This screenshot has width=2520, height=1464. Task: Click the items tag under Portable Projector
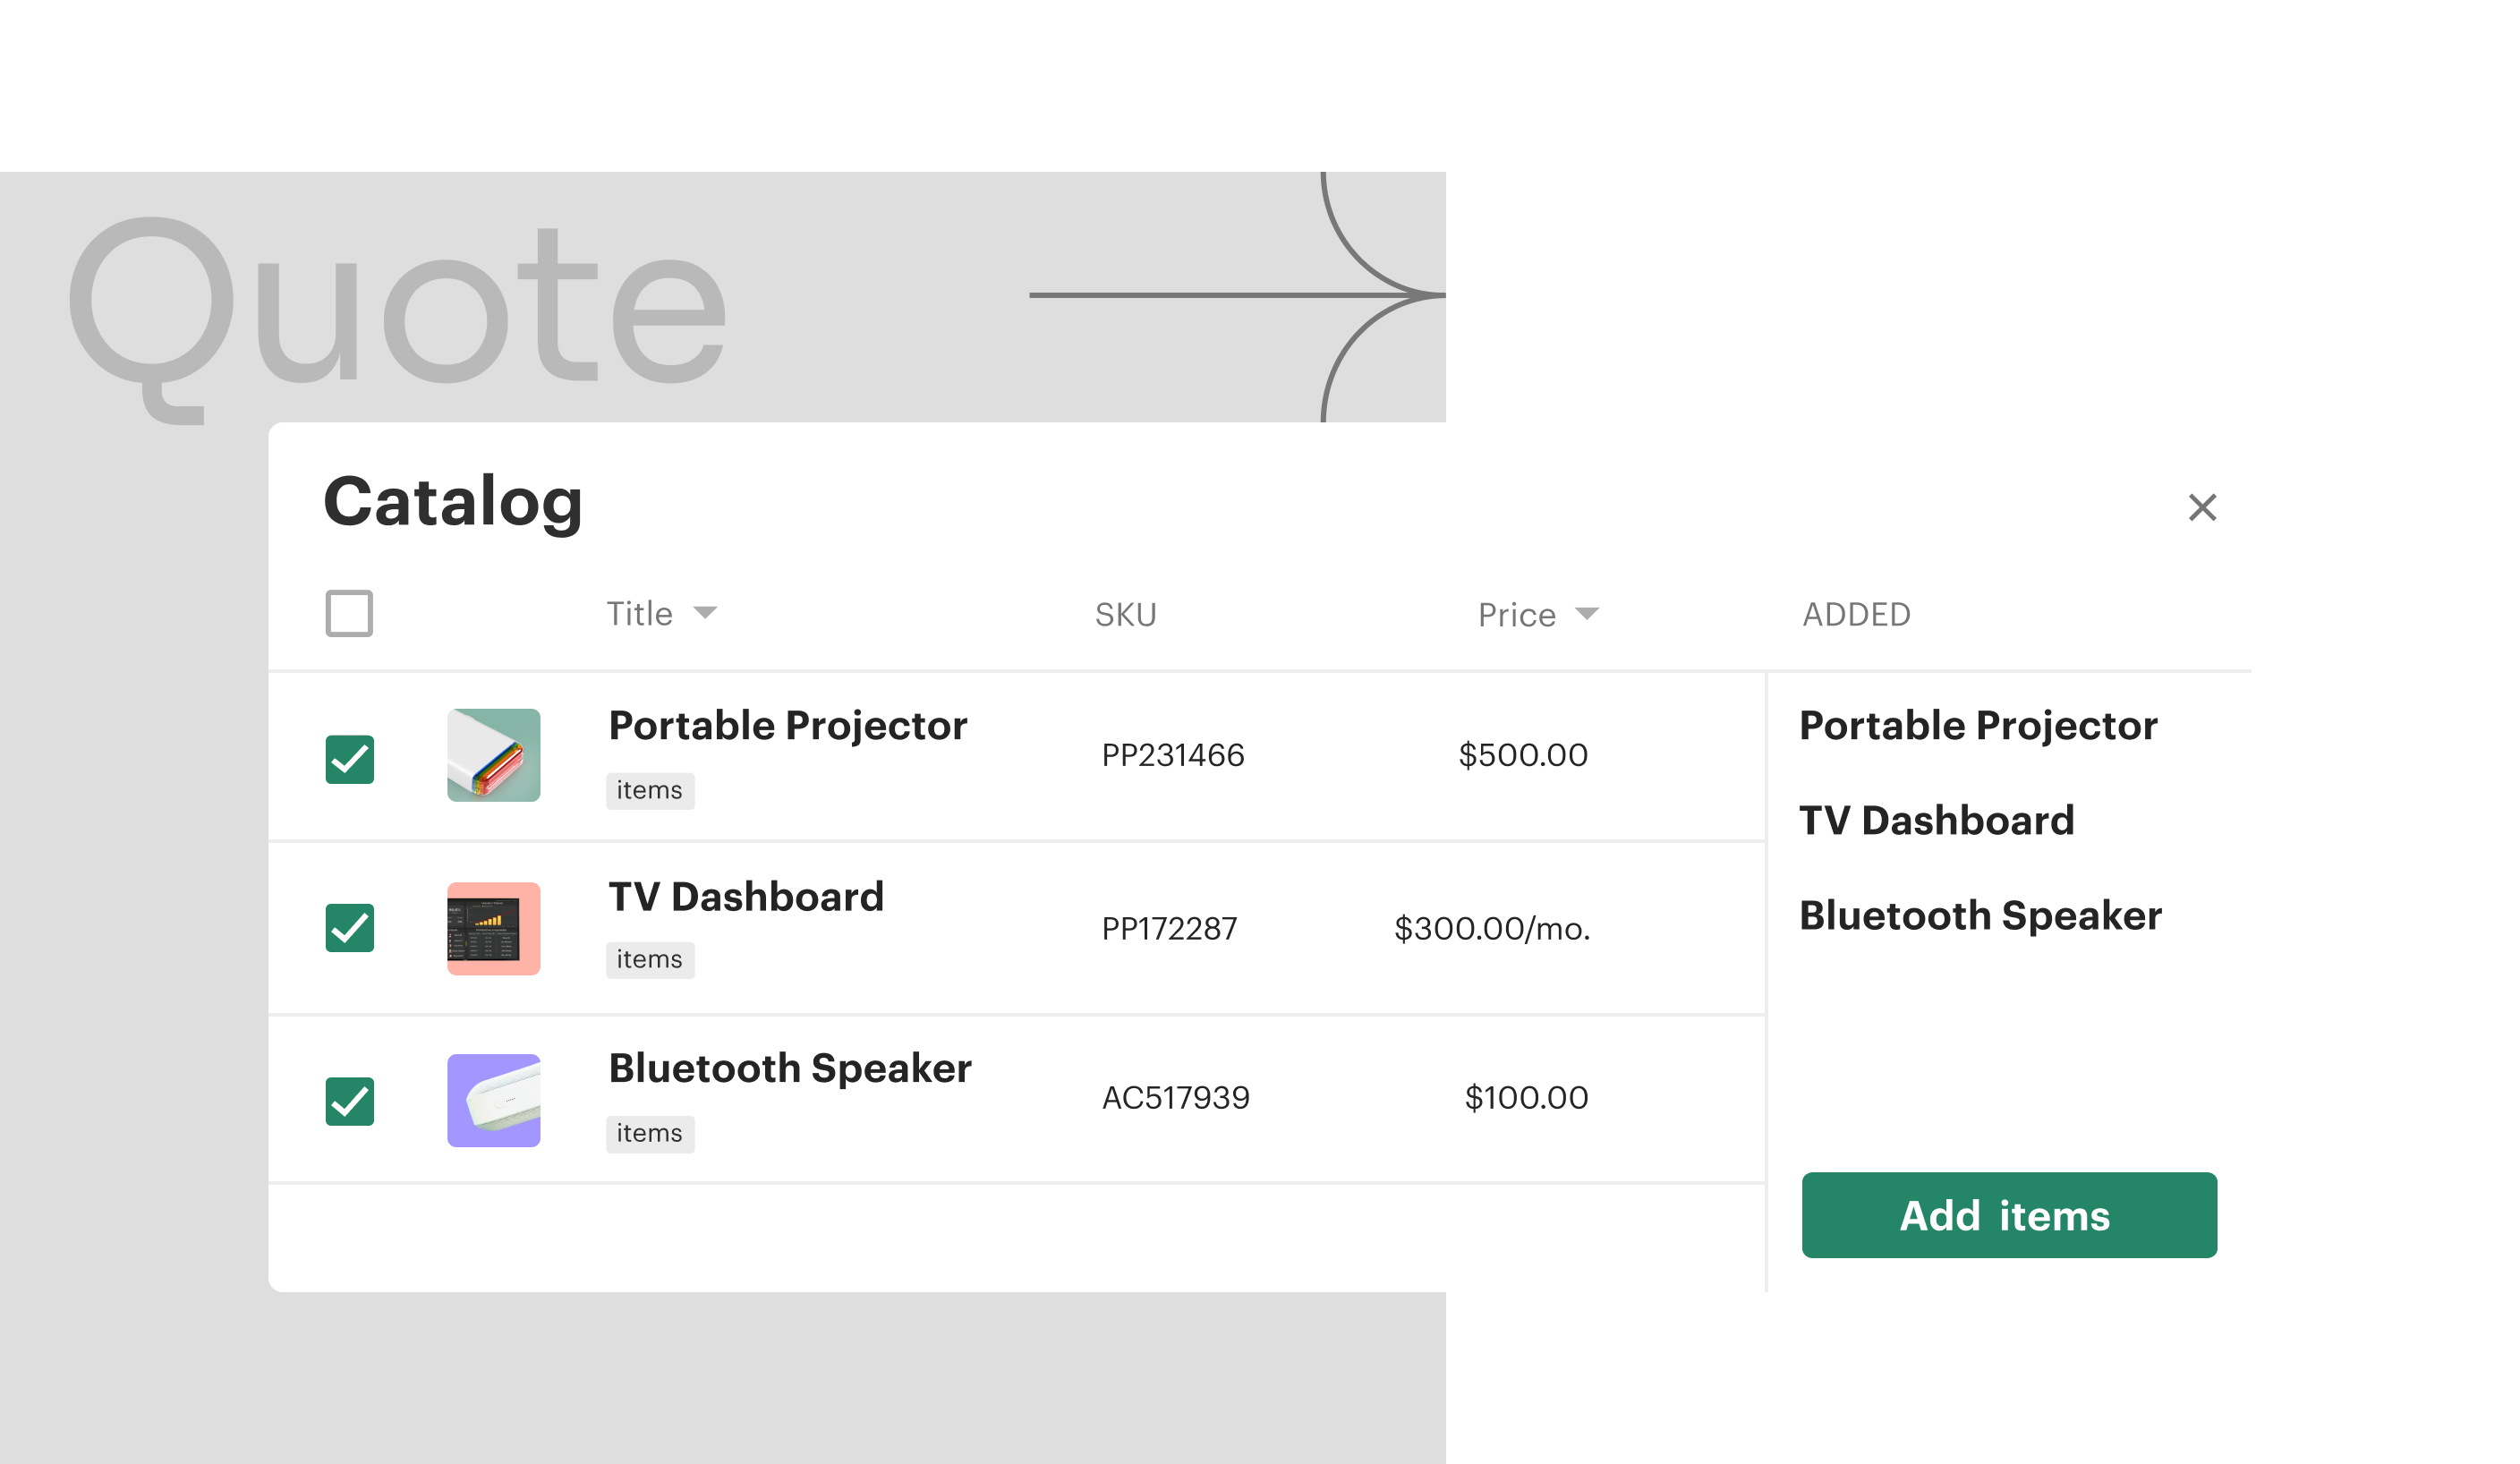(650, 790)
